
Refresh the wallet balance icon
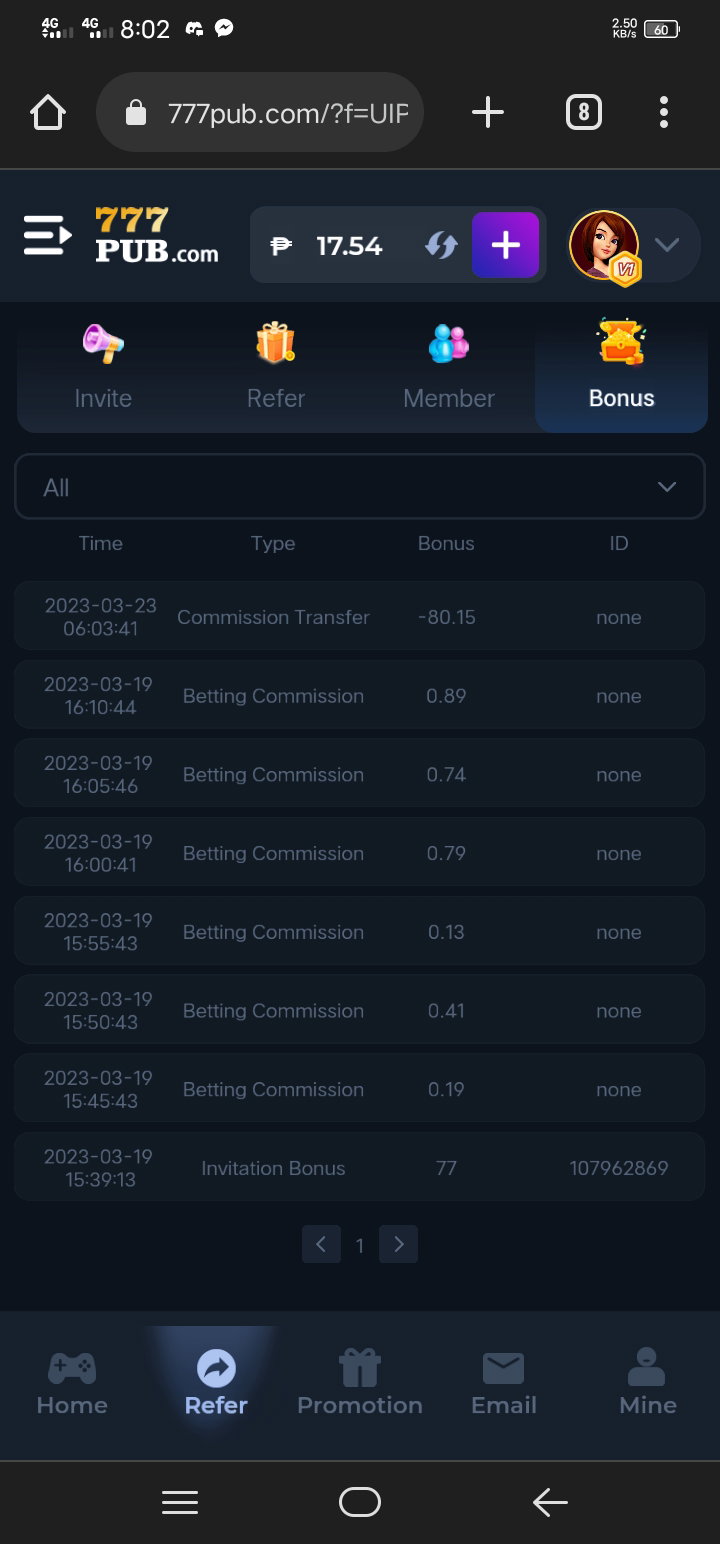(x=441, y=245)
